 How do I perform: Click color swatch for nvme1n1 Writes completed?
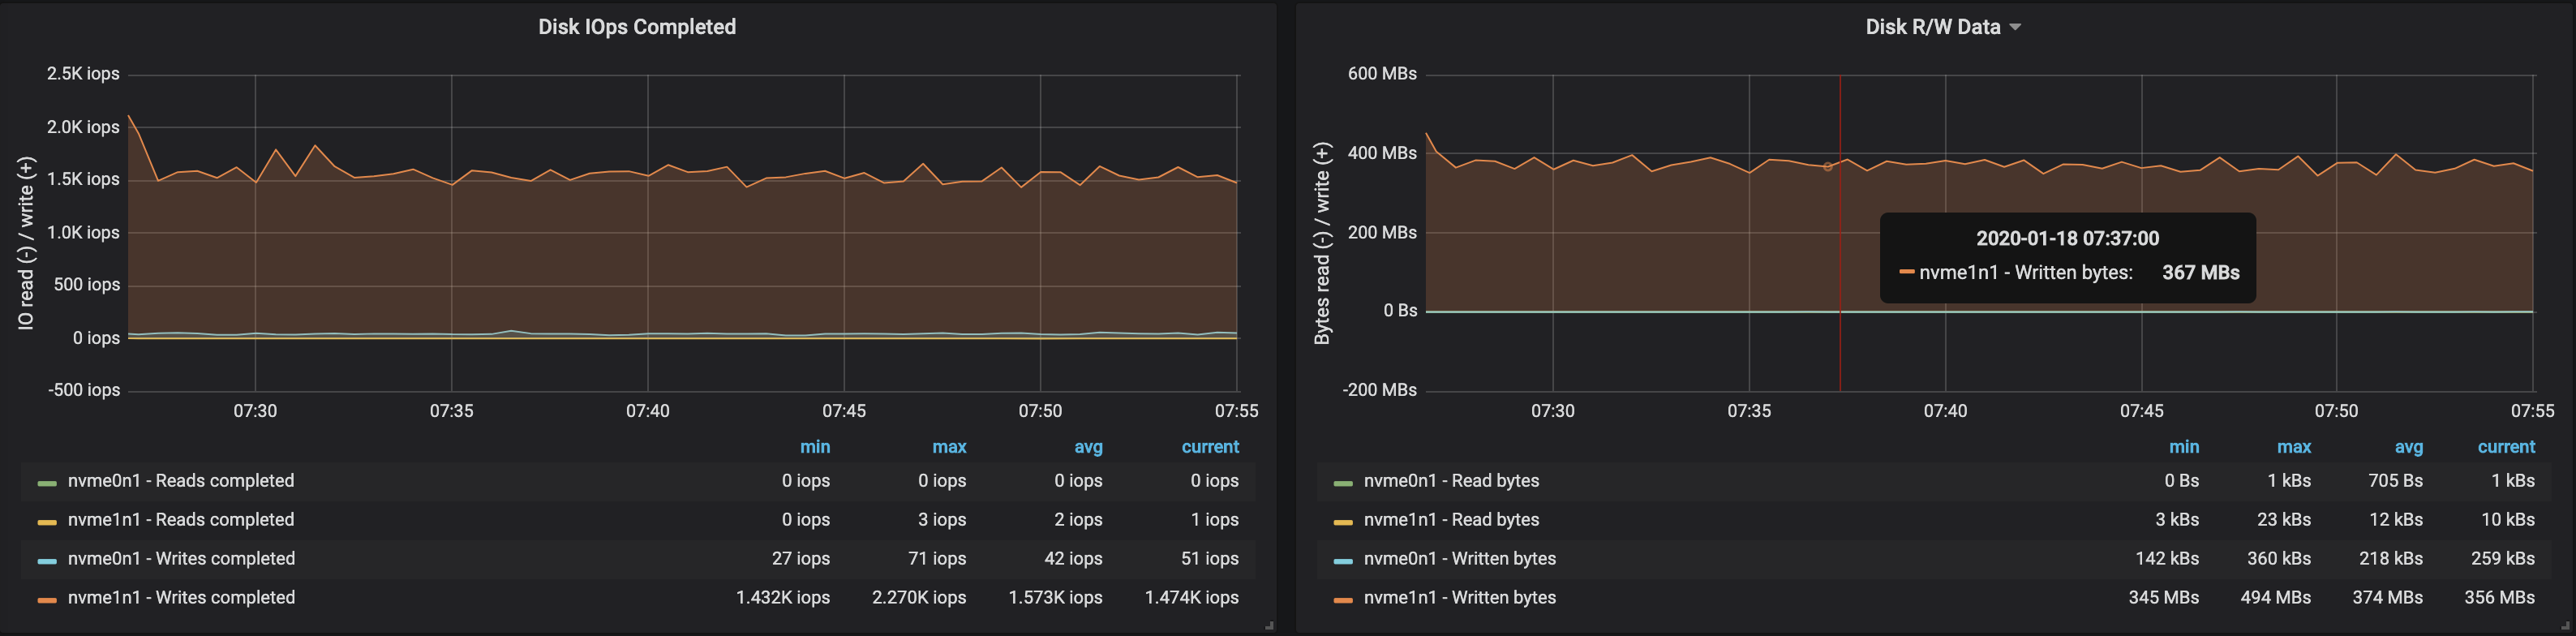[47, 600]
